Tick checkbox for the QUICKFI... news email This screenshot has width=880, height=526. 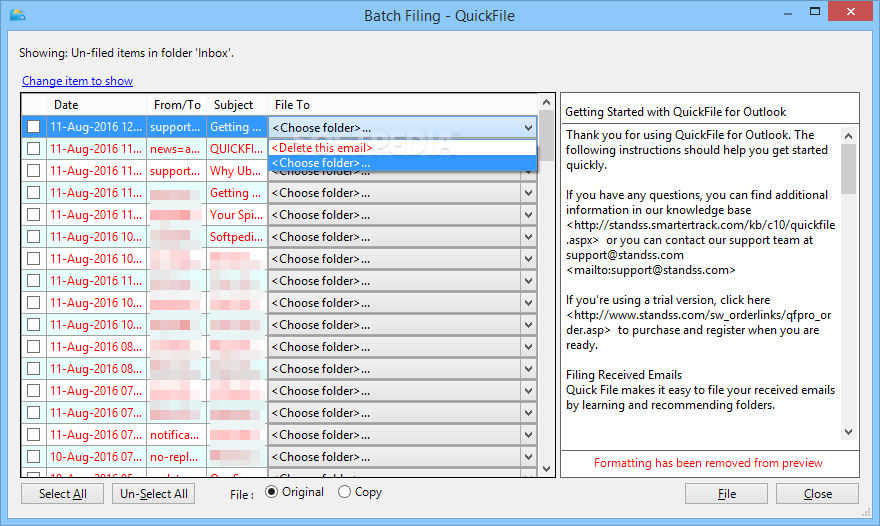point(34,149)
